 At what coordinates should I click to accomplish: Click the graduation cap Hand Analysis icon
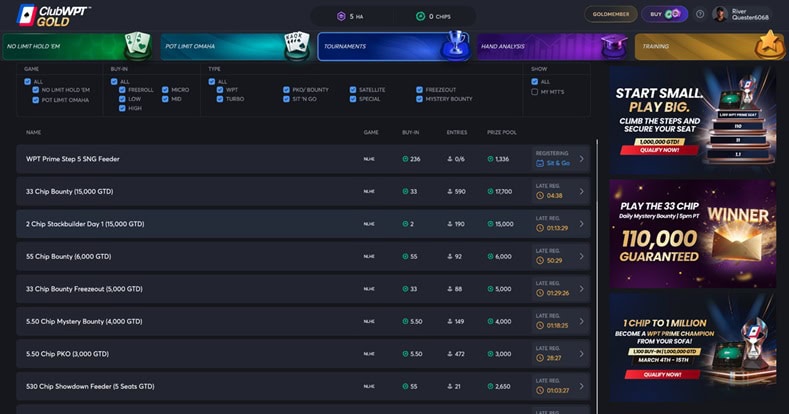pos(612,45)
